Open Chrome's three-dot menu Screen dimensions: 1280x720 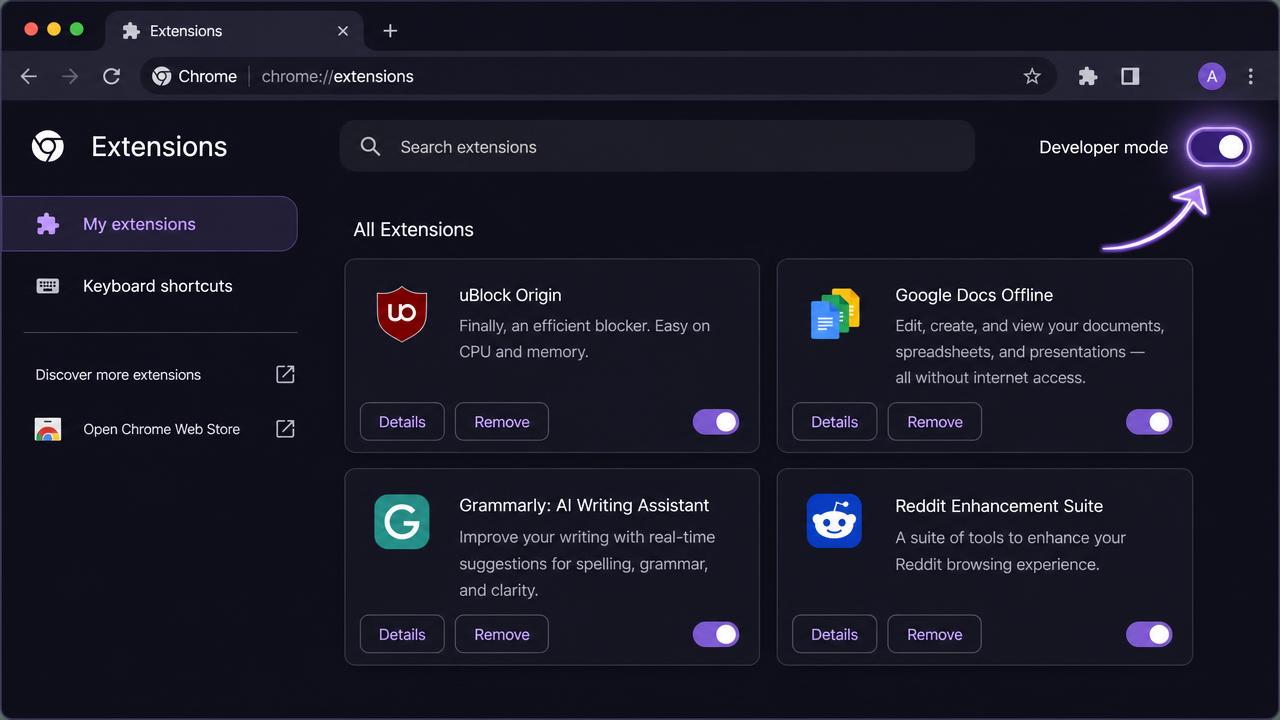(x=1251, y=76)
